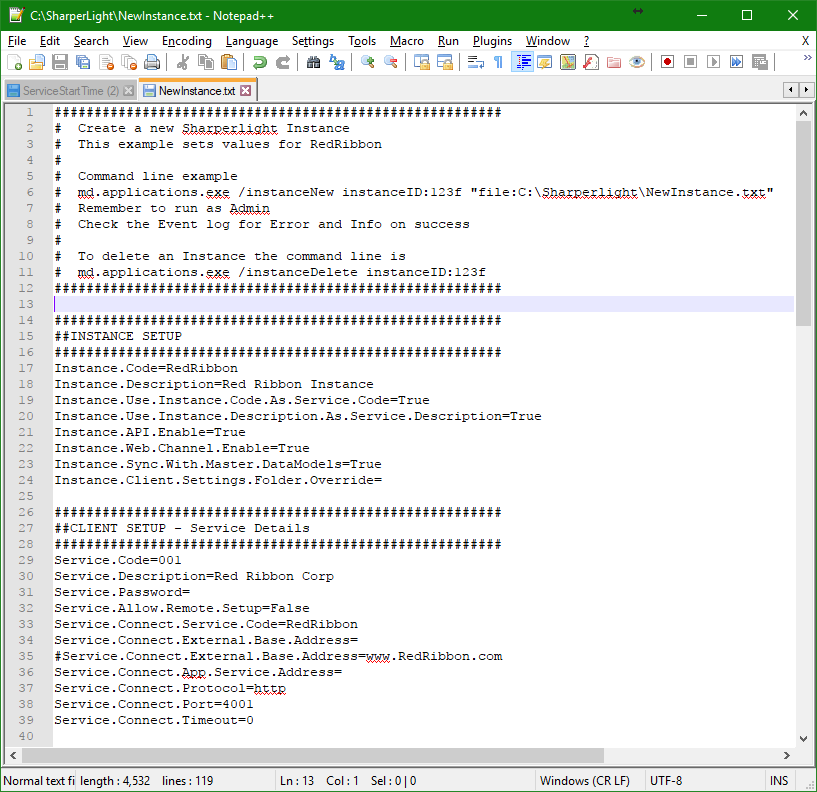
Task: Create a new document with New icon
Action: click(15, 62)
